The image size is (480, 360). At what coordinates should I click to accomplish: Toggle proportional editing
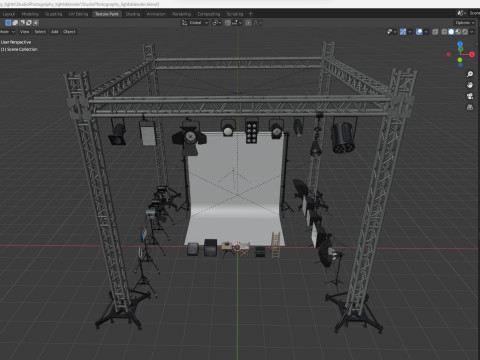pyautogui.click(x=248, y=23)
